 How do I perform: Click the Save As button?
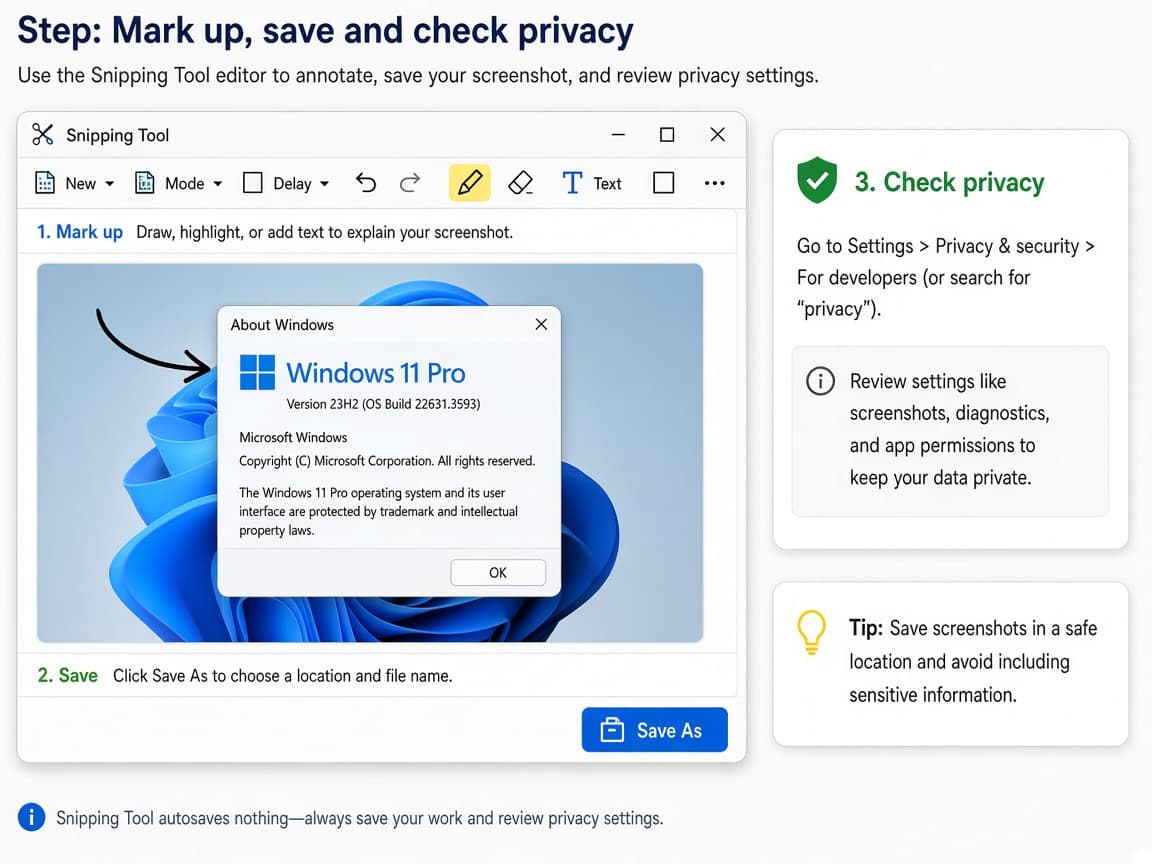click(655, 730)
